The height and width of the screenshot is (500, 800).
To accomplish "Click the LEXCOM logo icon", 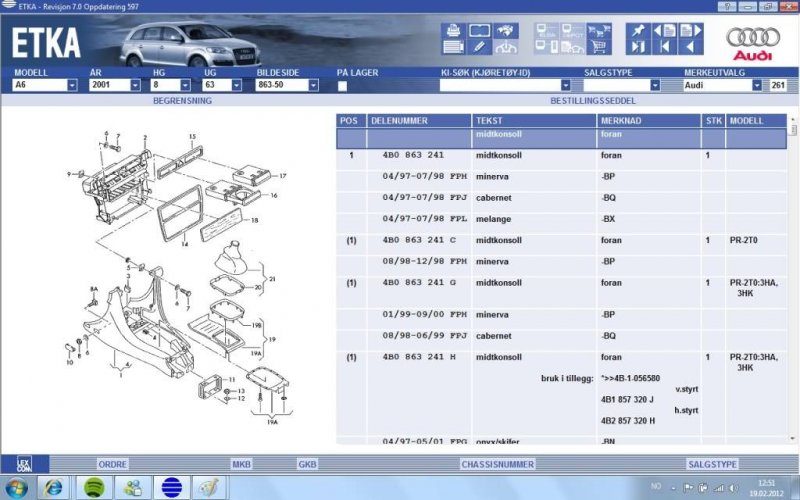I will pyautogui.click(x=24, y=464).
